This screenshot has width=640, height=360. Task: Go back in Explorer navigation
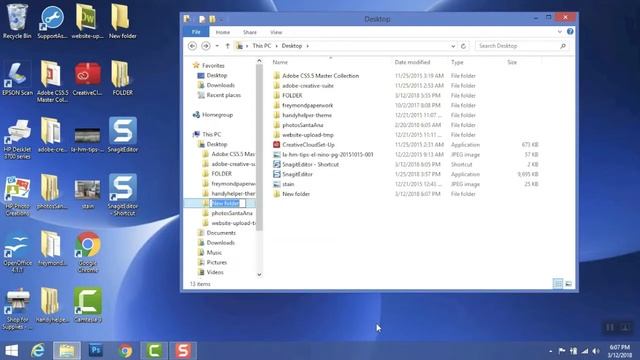pos(192,46)
